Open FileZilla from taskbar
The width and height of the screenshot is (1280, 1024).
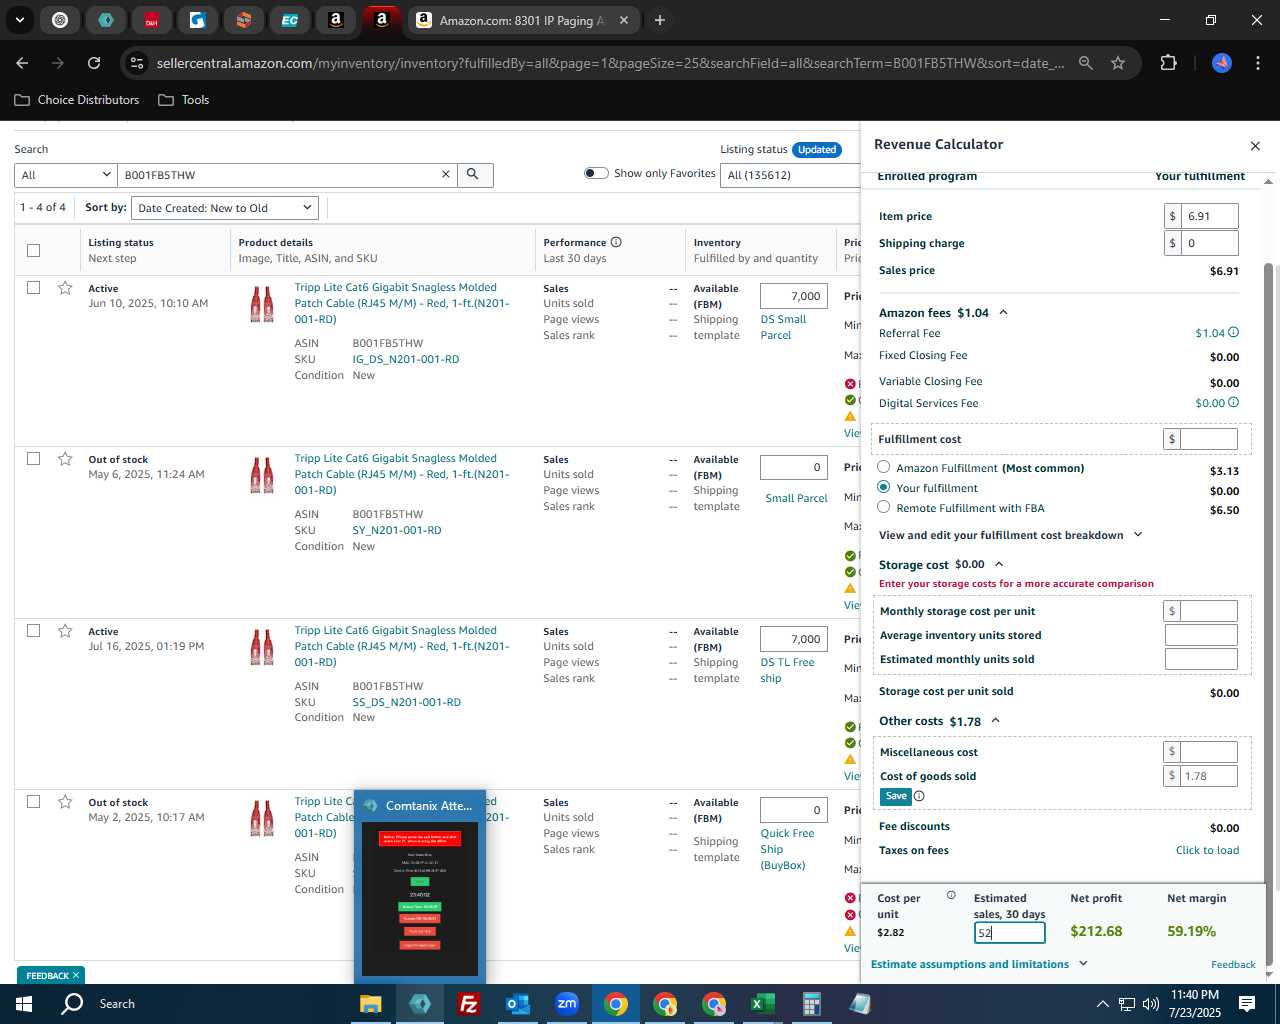click(468, 1004)
